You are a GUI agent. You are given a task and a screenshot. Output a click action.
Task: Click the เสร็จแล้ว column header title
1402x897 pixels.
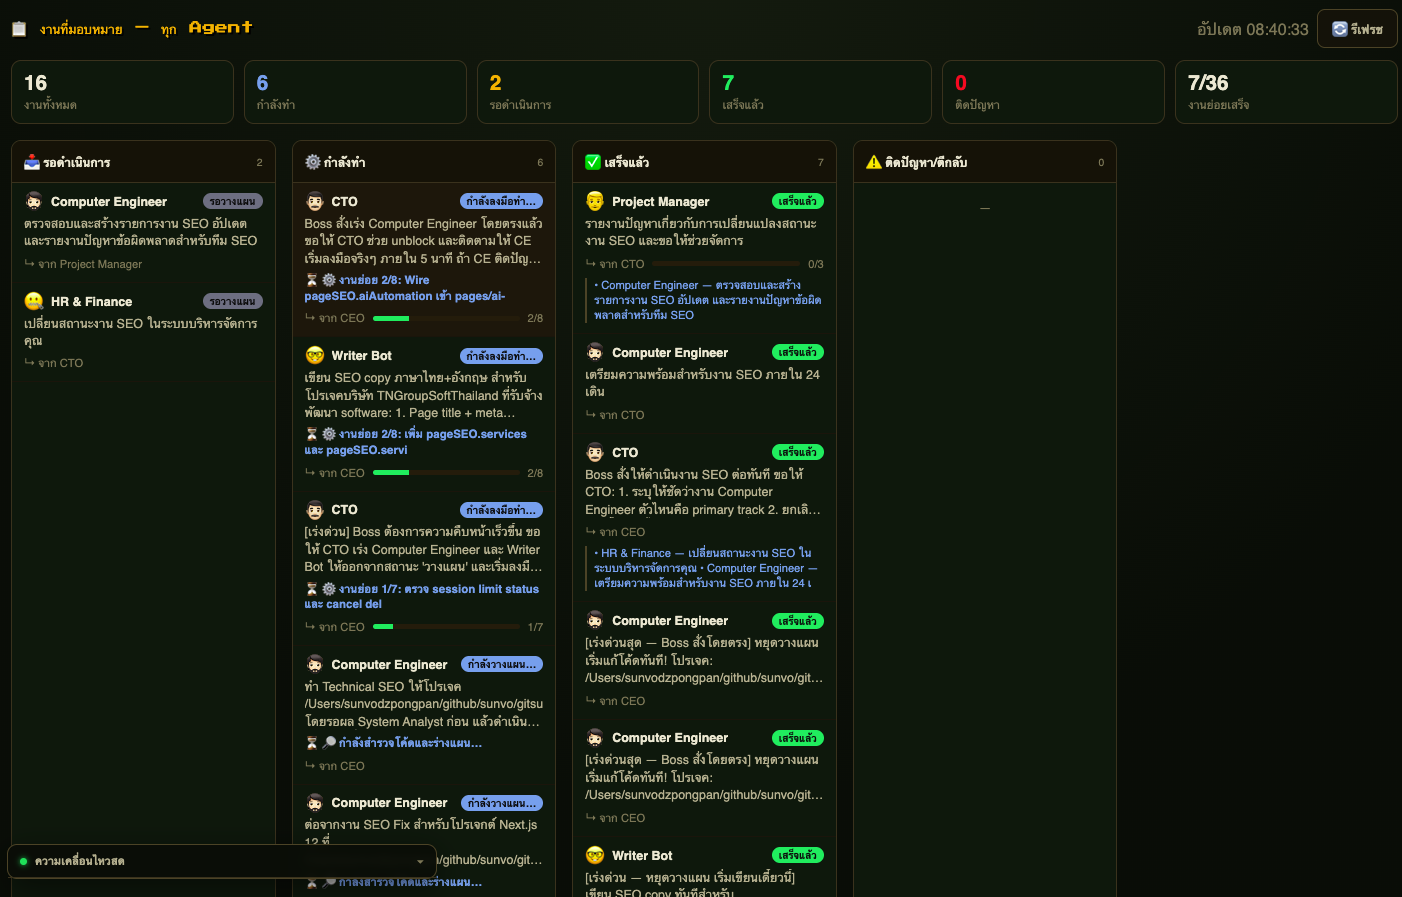(x=626, y=162)
